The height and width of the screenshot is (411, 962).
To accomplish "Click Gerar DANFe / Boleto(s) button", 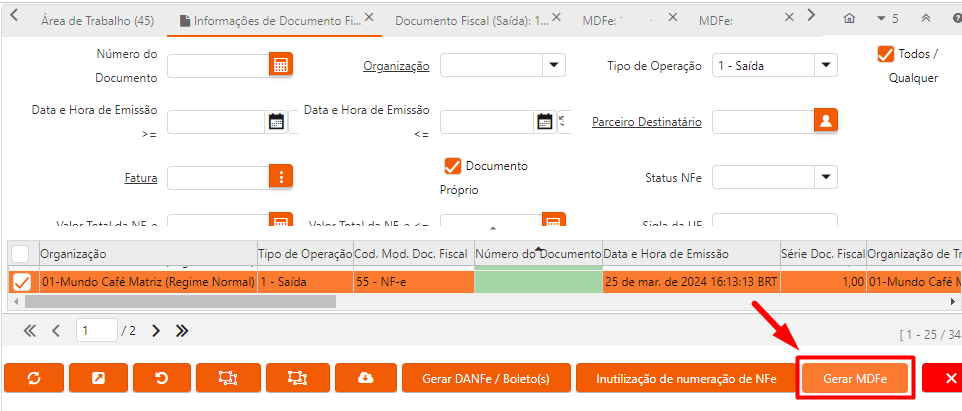I will (x=486, y=378).
